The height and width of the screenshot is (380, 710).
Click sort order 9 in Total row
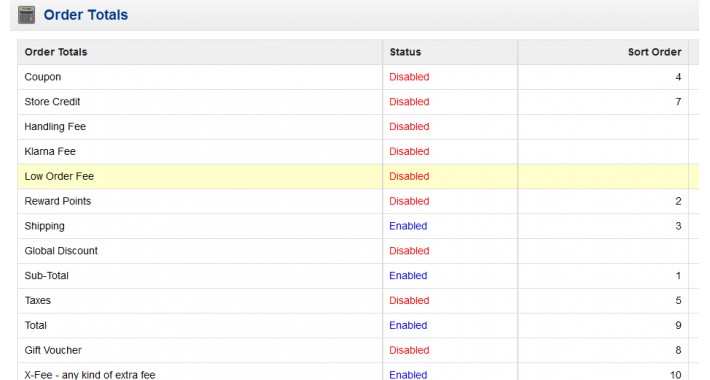(678, 325)
